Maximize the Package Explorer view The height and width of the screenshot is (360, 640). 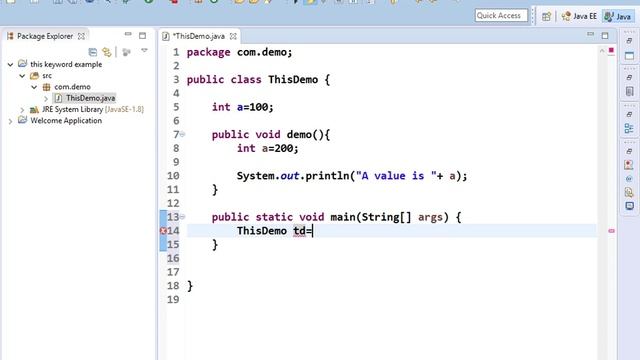(x=142, y=36)
